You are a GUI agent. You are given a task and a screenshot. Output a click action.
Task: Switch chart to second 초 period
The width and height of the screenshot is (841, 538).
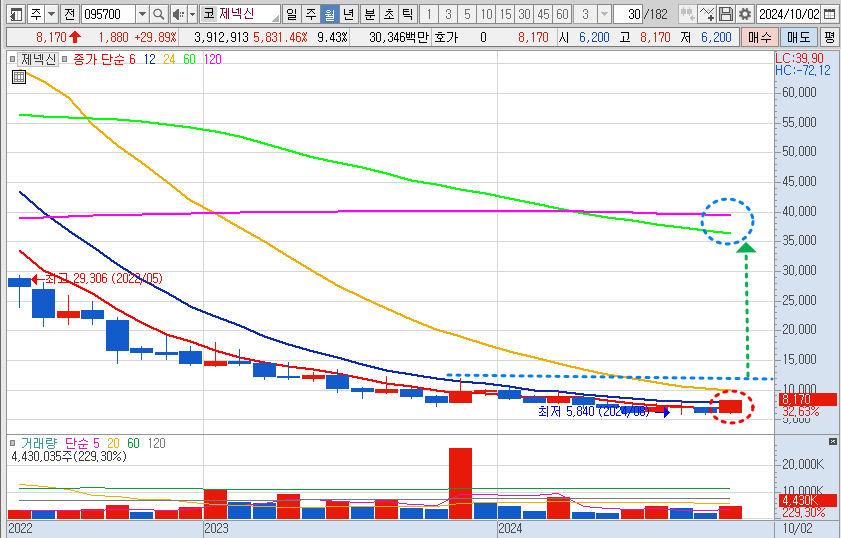tap(389, 14)
